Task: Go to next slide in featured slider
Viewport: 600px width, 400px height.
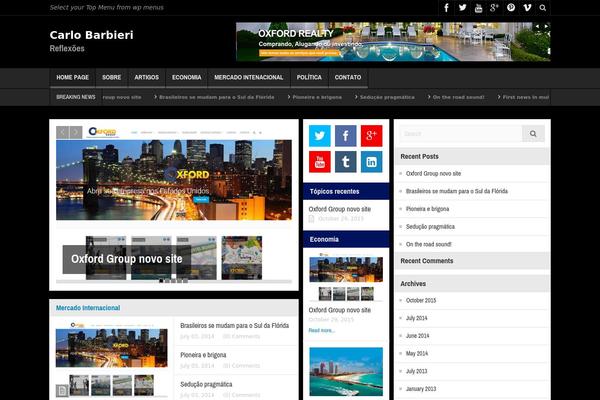Action: point(76,132)
